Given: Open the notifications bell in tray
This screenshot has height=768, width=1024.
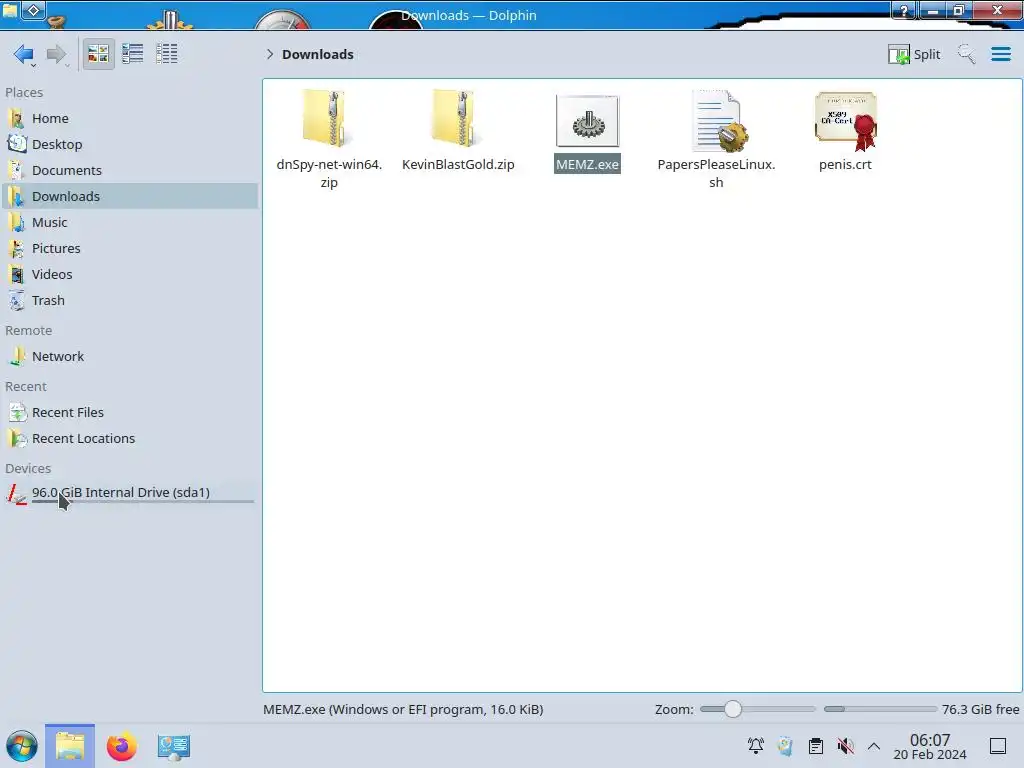Looking at the screenshot, I should click(756, 746).
